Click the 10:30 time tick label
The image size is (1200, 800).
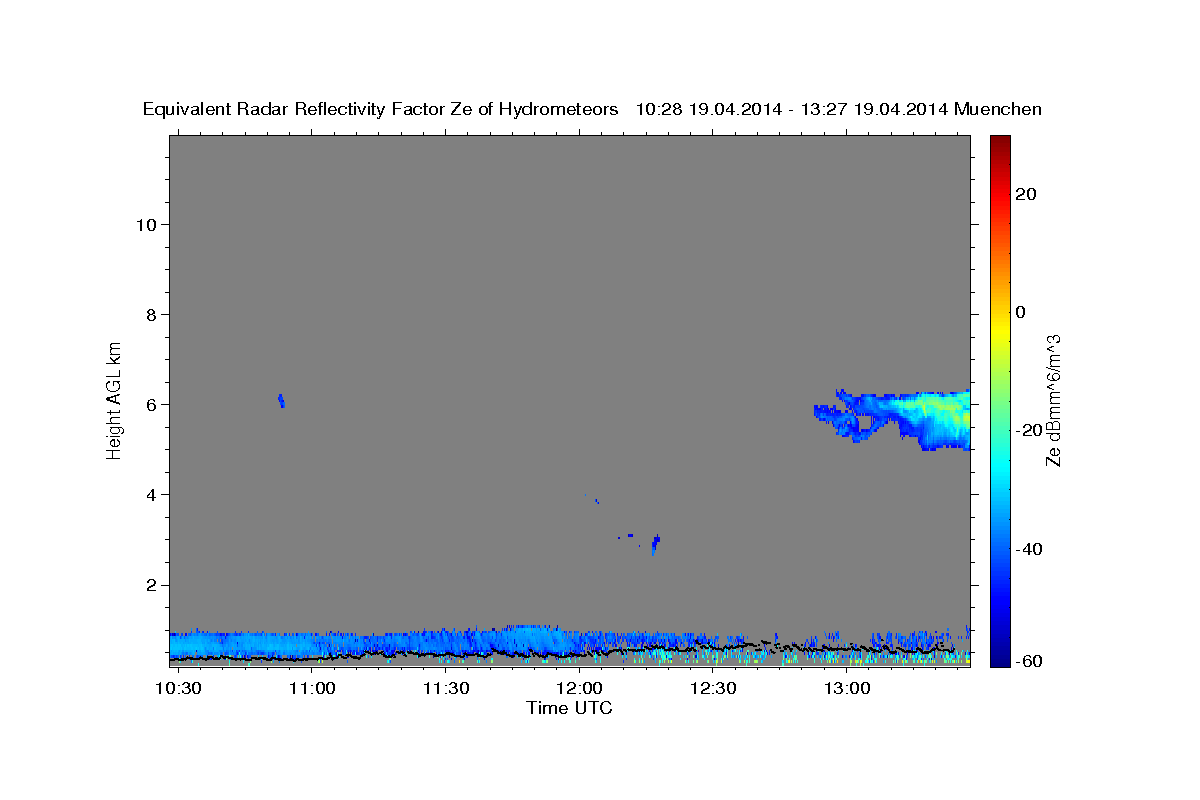[x=179, y=688]
